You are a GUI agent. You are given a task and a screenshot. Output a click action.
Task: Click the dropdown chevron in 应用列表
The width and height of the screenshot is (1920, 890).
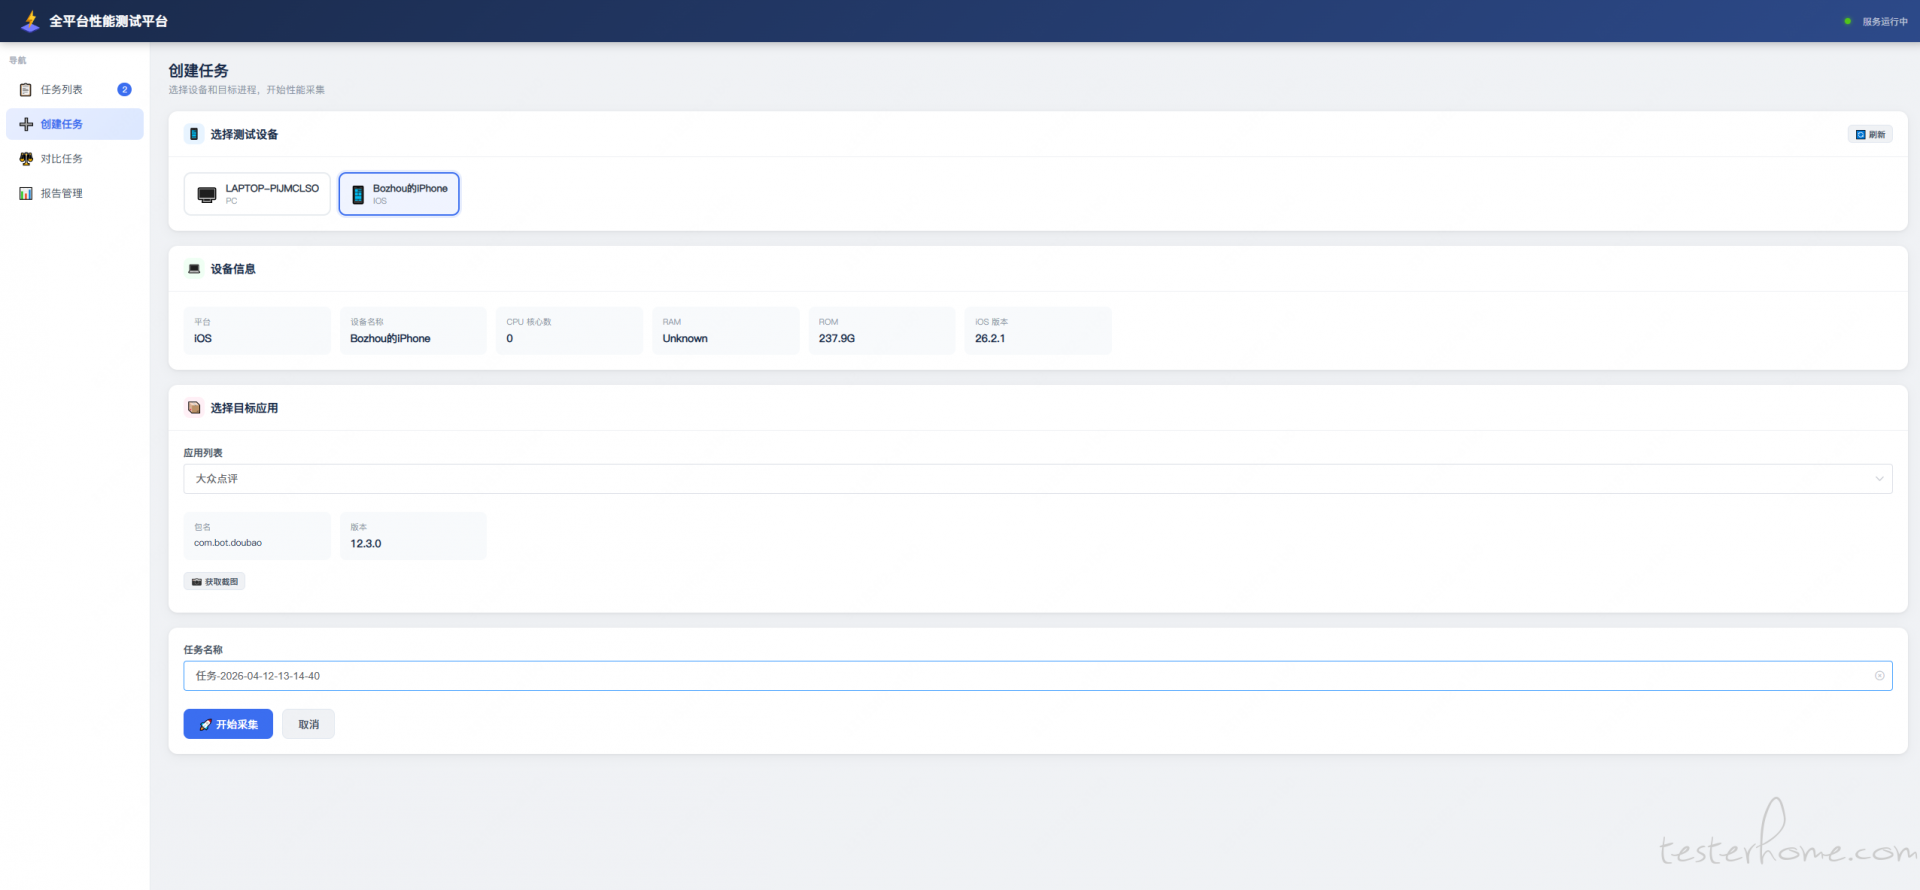1879,479
